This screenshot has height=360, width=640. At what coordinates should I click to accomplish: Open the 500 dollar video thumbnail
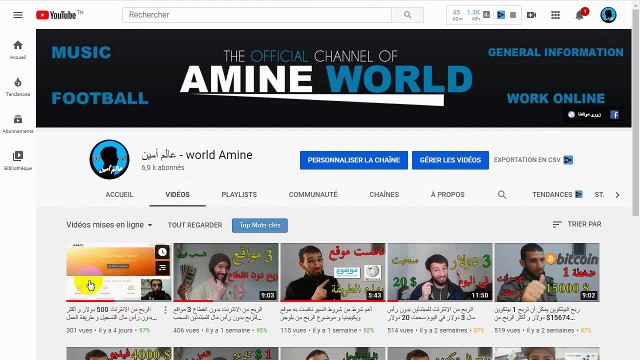119,272
